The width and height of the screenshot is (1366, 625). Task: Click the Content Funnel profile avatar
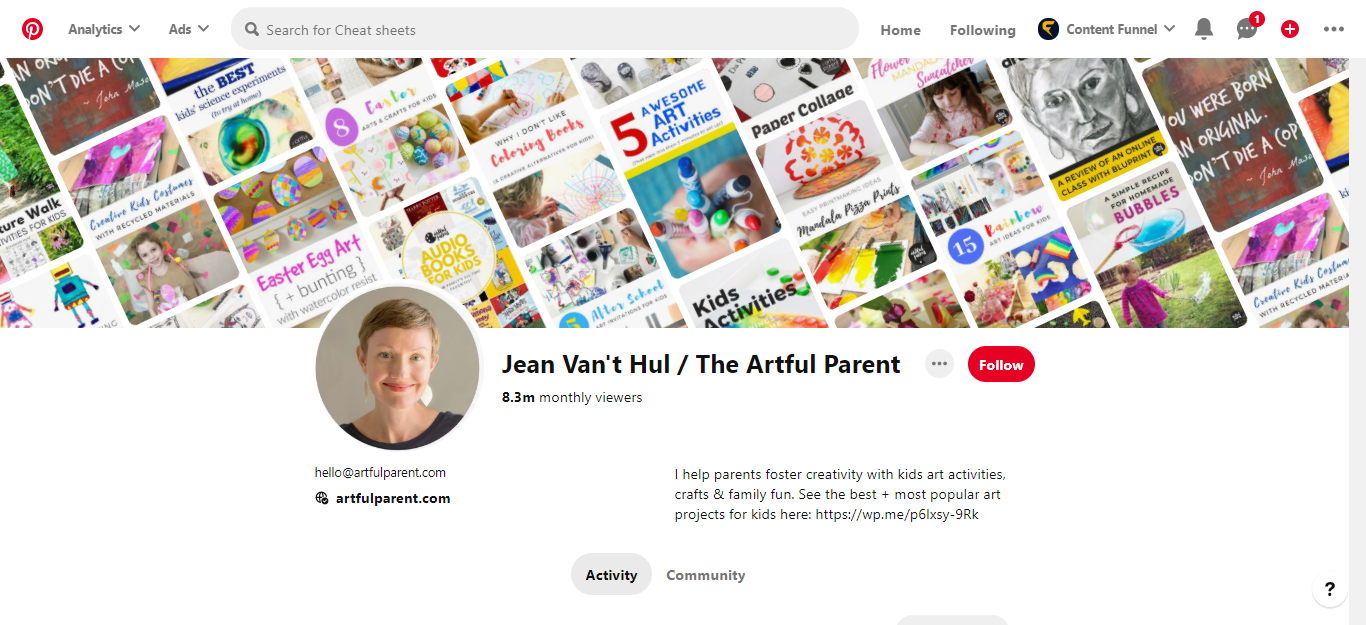1048,29
